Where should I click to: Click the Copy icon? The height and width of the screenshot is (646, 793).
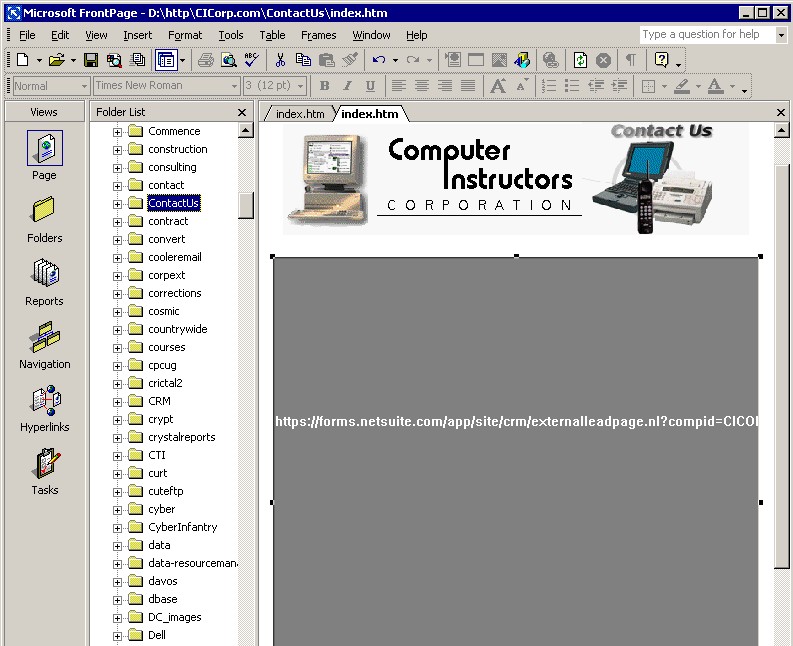coord(303,60)
